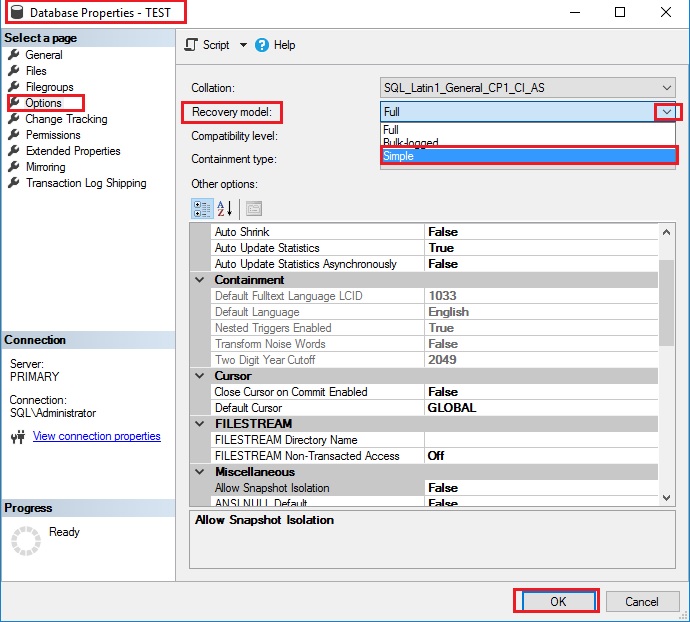Open the General page
690x622 pixels.
(44, 55)
